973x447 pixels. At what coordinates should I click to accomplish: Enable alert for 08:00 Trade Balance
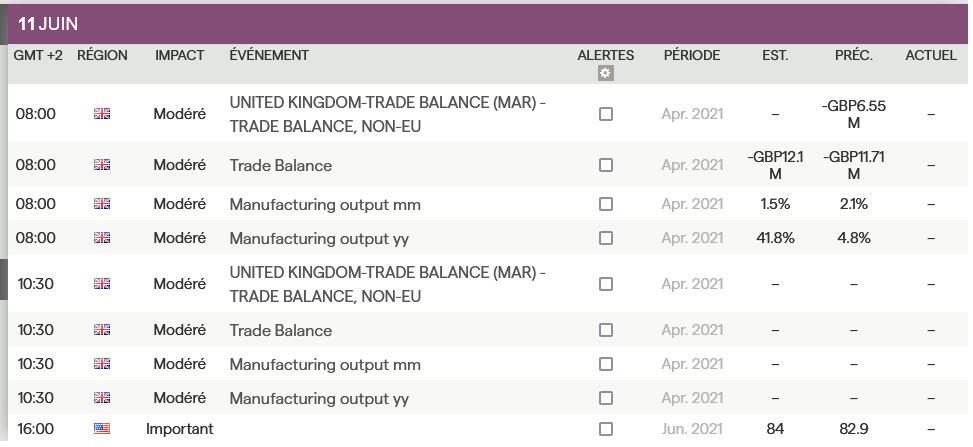click(605, 165)
